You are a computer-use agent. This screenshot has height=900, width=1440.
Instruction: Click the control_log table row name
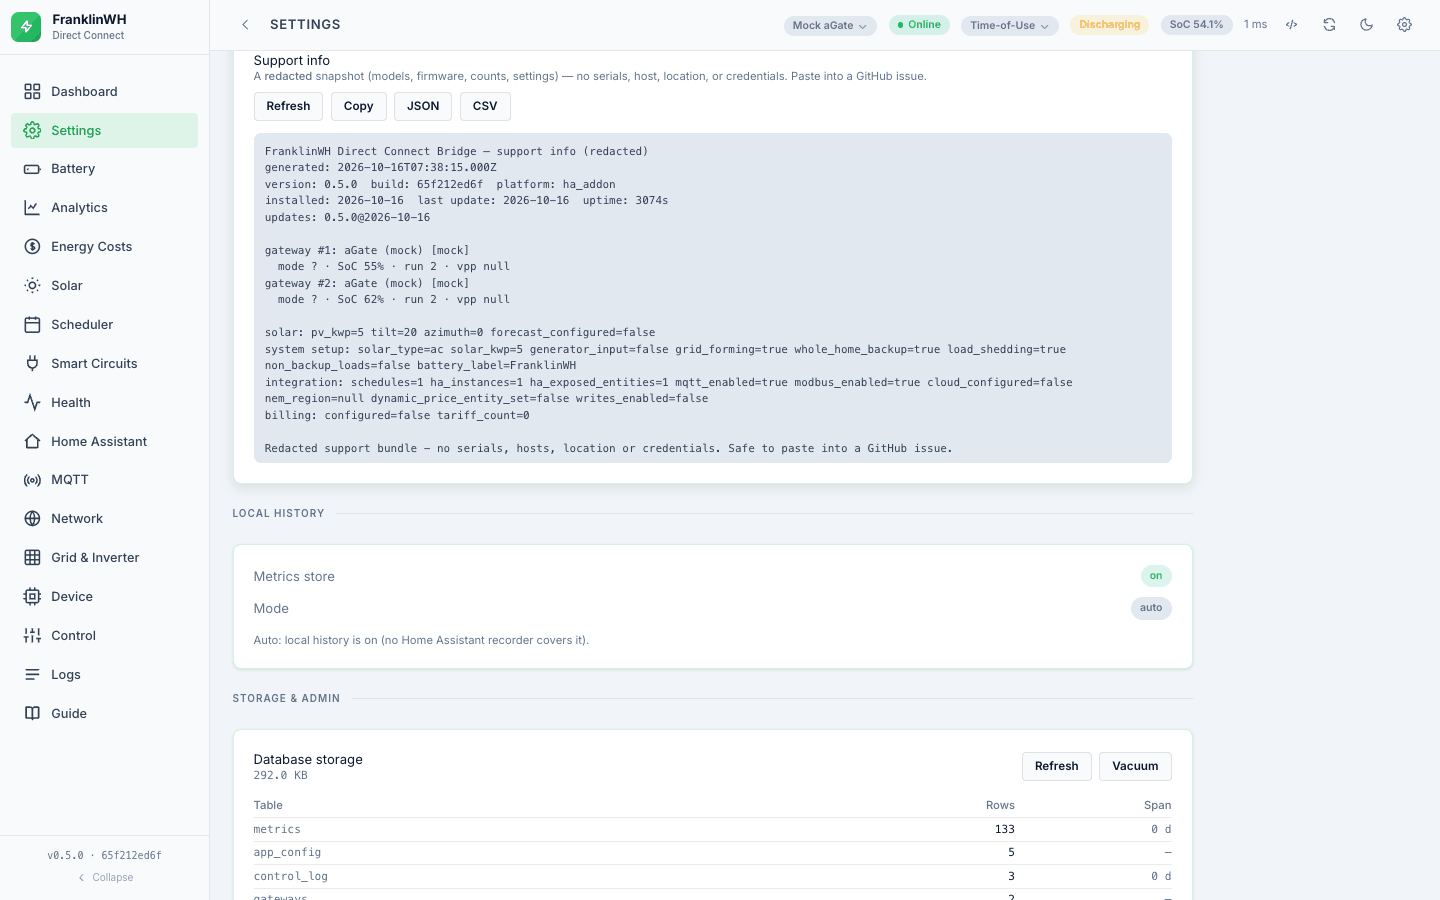pos(290,877)
